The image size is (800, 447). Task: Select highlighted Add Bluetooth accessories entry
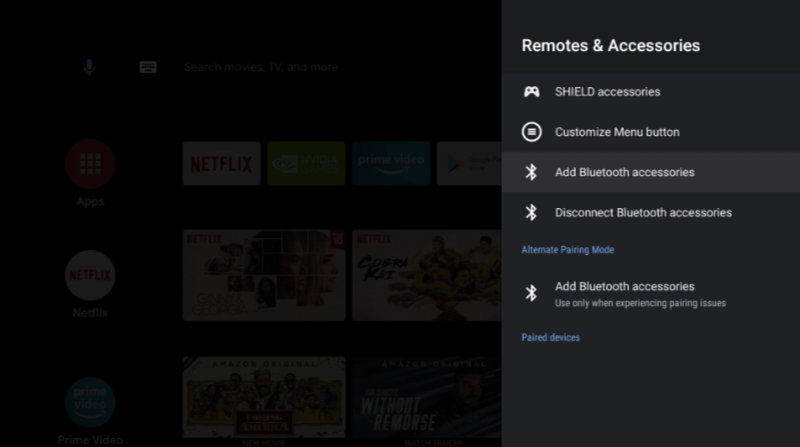click(x=651, y=172)
